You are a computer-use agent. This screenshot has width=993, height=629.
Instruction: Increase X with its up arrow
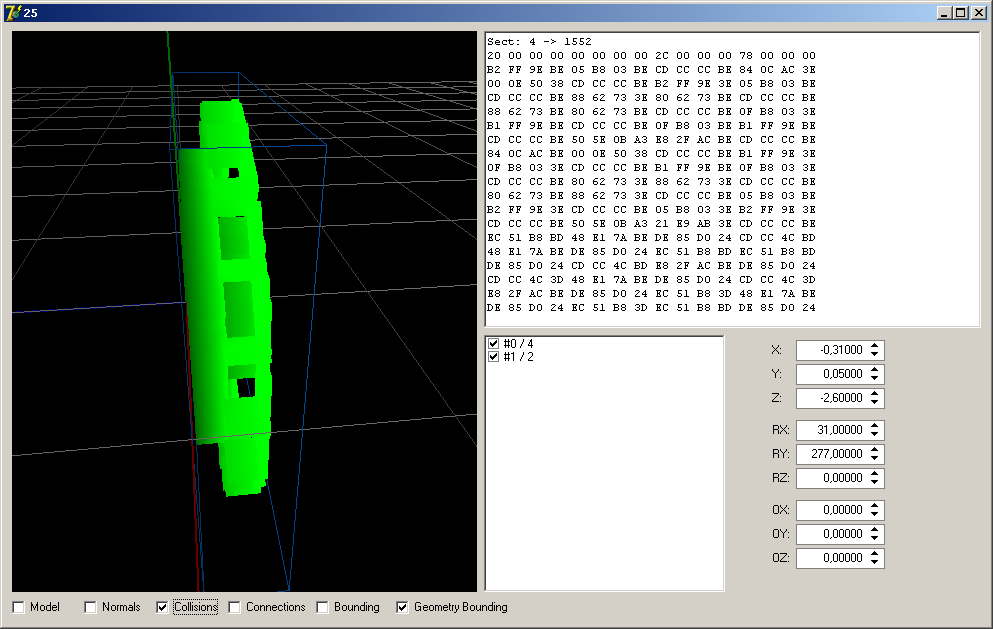875,345
